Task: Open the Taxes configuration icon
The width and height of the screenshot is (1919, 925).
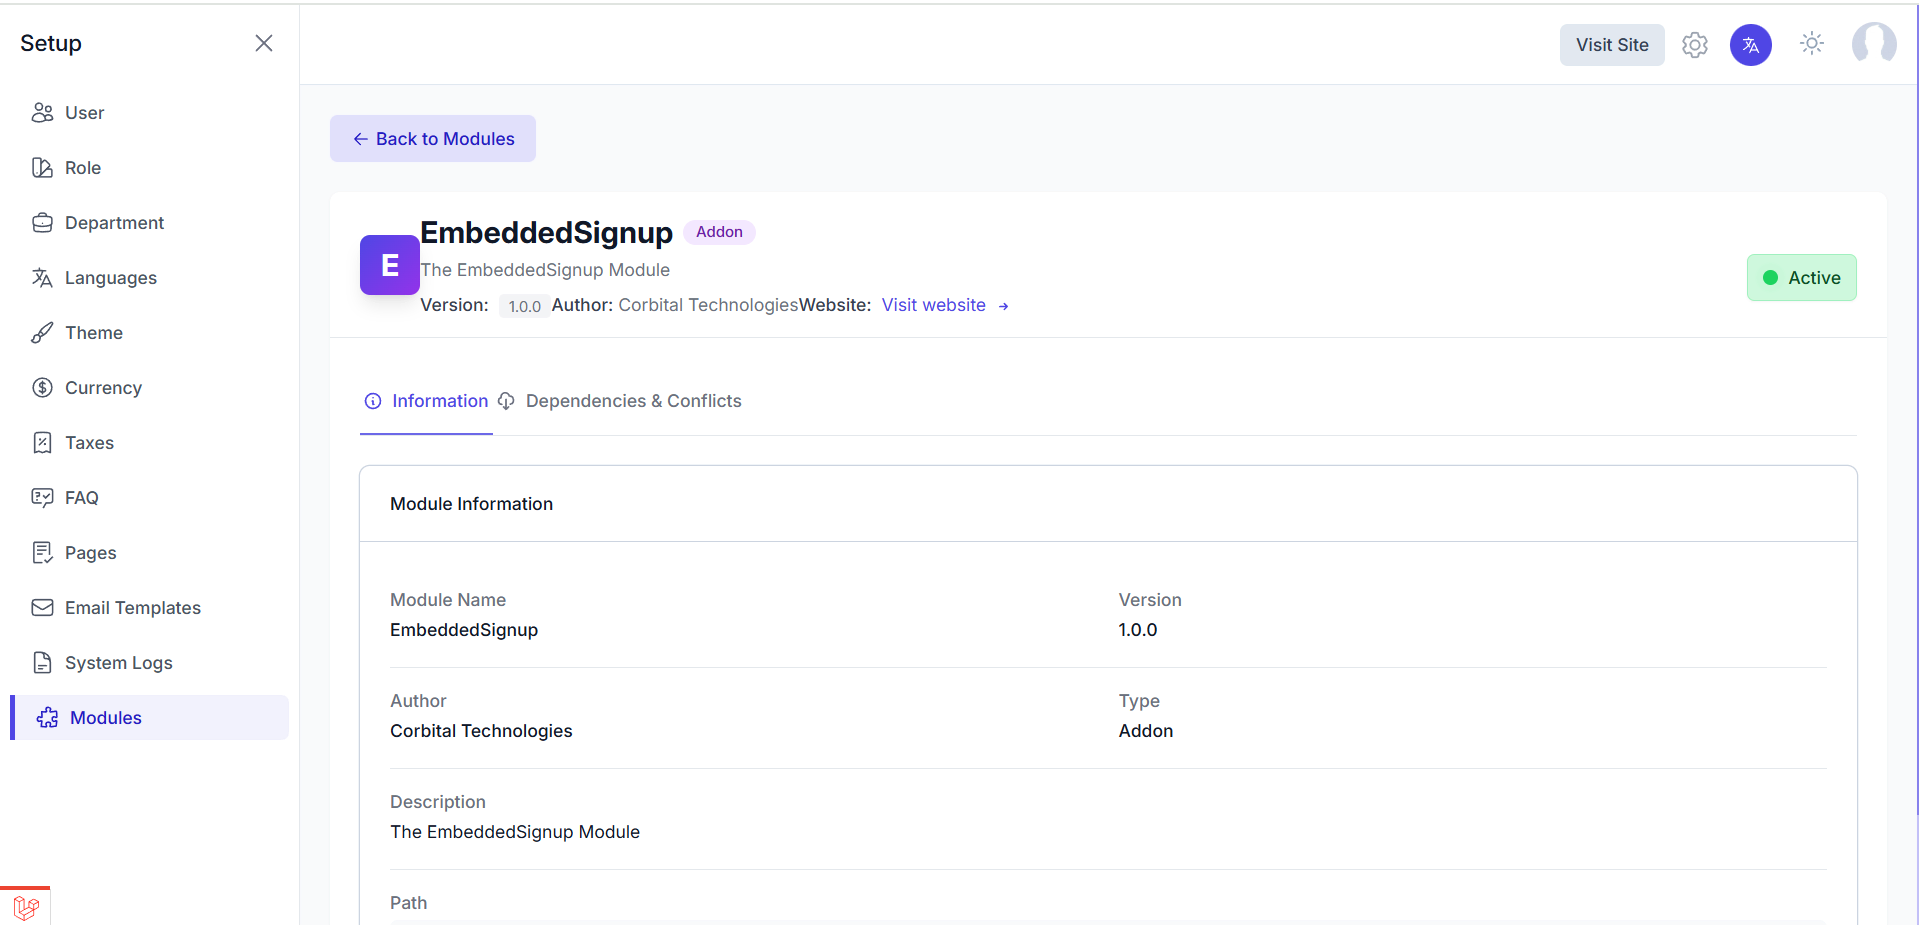Action: click(42, 442)
